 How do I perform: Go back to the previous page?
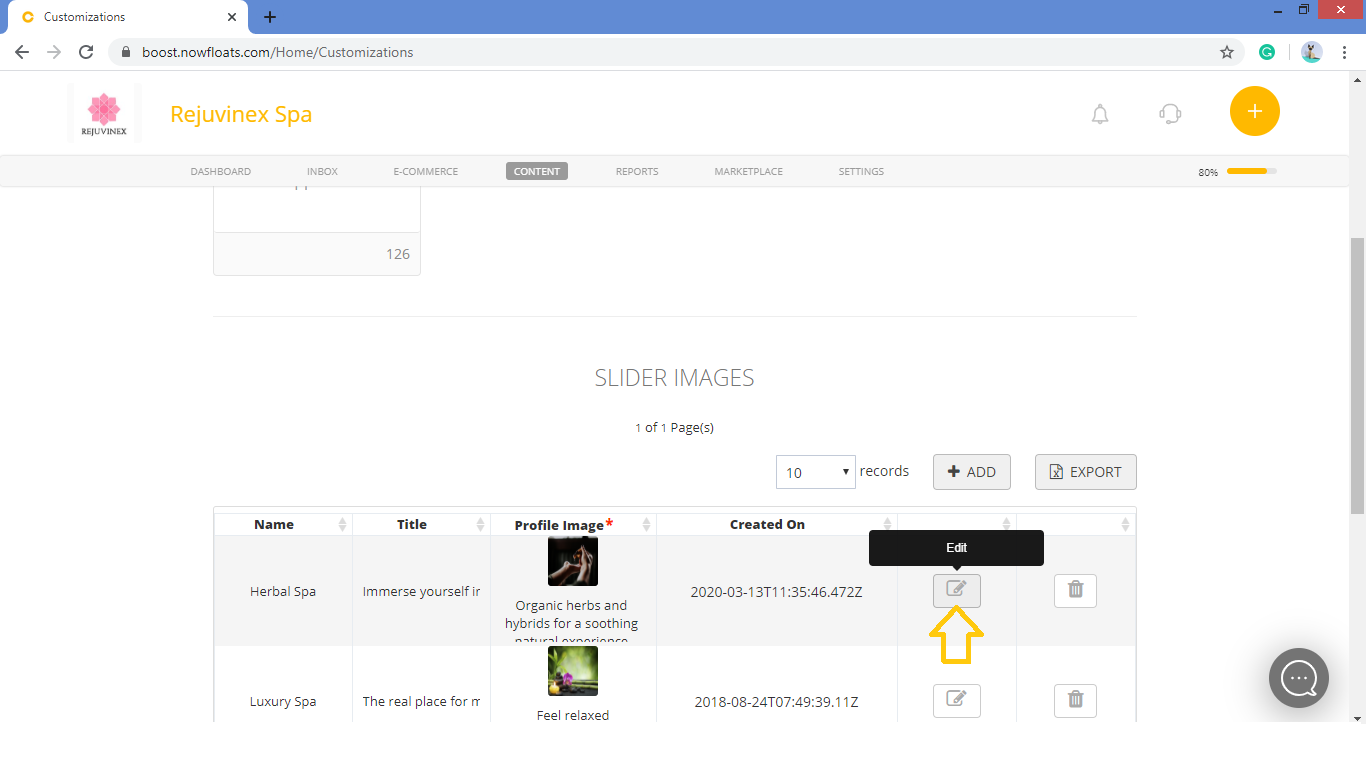[x=22, y=52]
